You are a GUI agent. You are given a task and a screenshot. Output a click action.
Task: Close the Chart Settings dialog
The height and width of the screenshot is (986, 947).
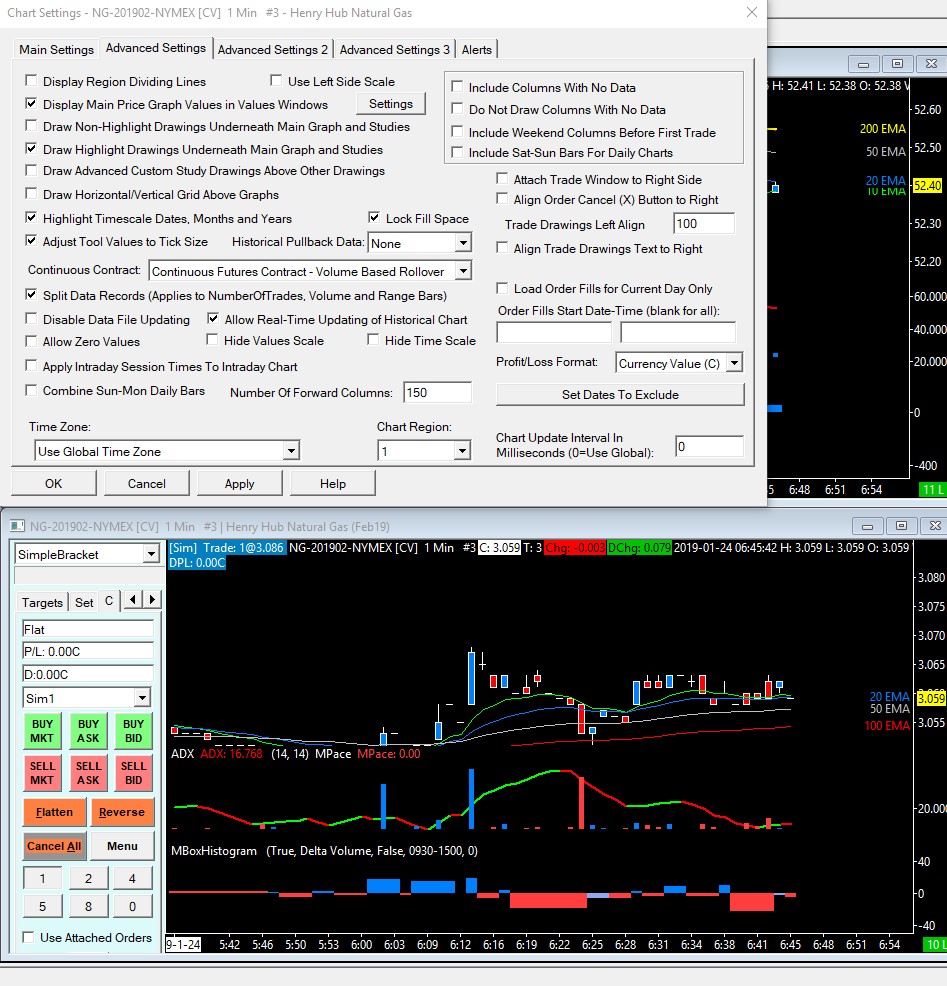click(x=751, y=13)
